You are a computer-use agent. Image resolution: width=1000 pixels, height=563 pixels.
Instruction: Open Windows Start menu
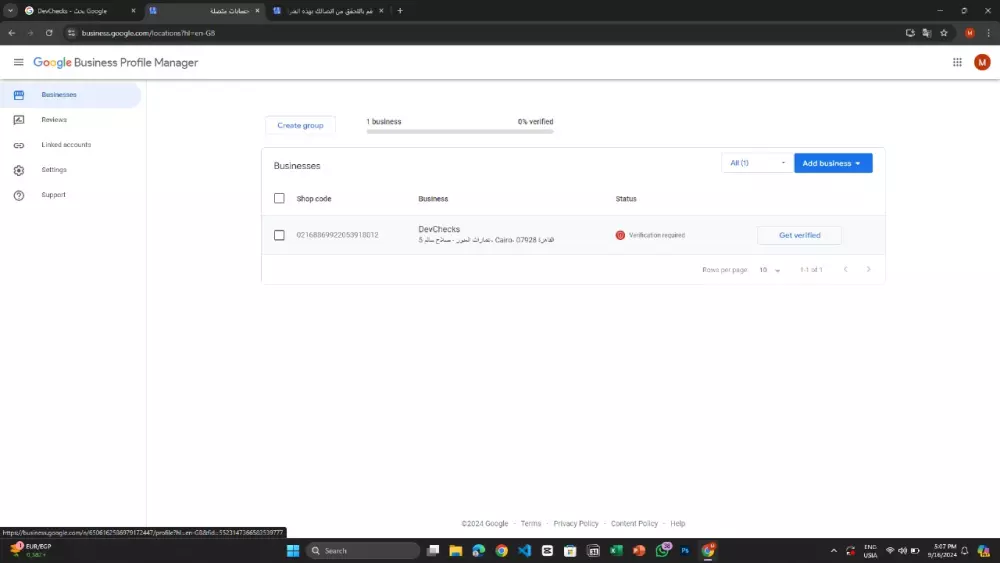pyautogui.click(x=293, y=551)
